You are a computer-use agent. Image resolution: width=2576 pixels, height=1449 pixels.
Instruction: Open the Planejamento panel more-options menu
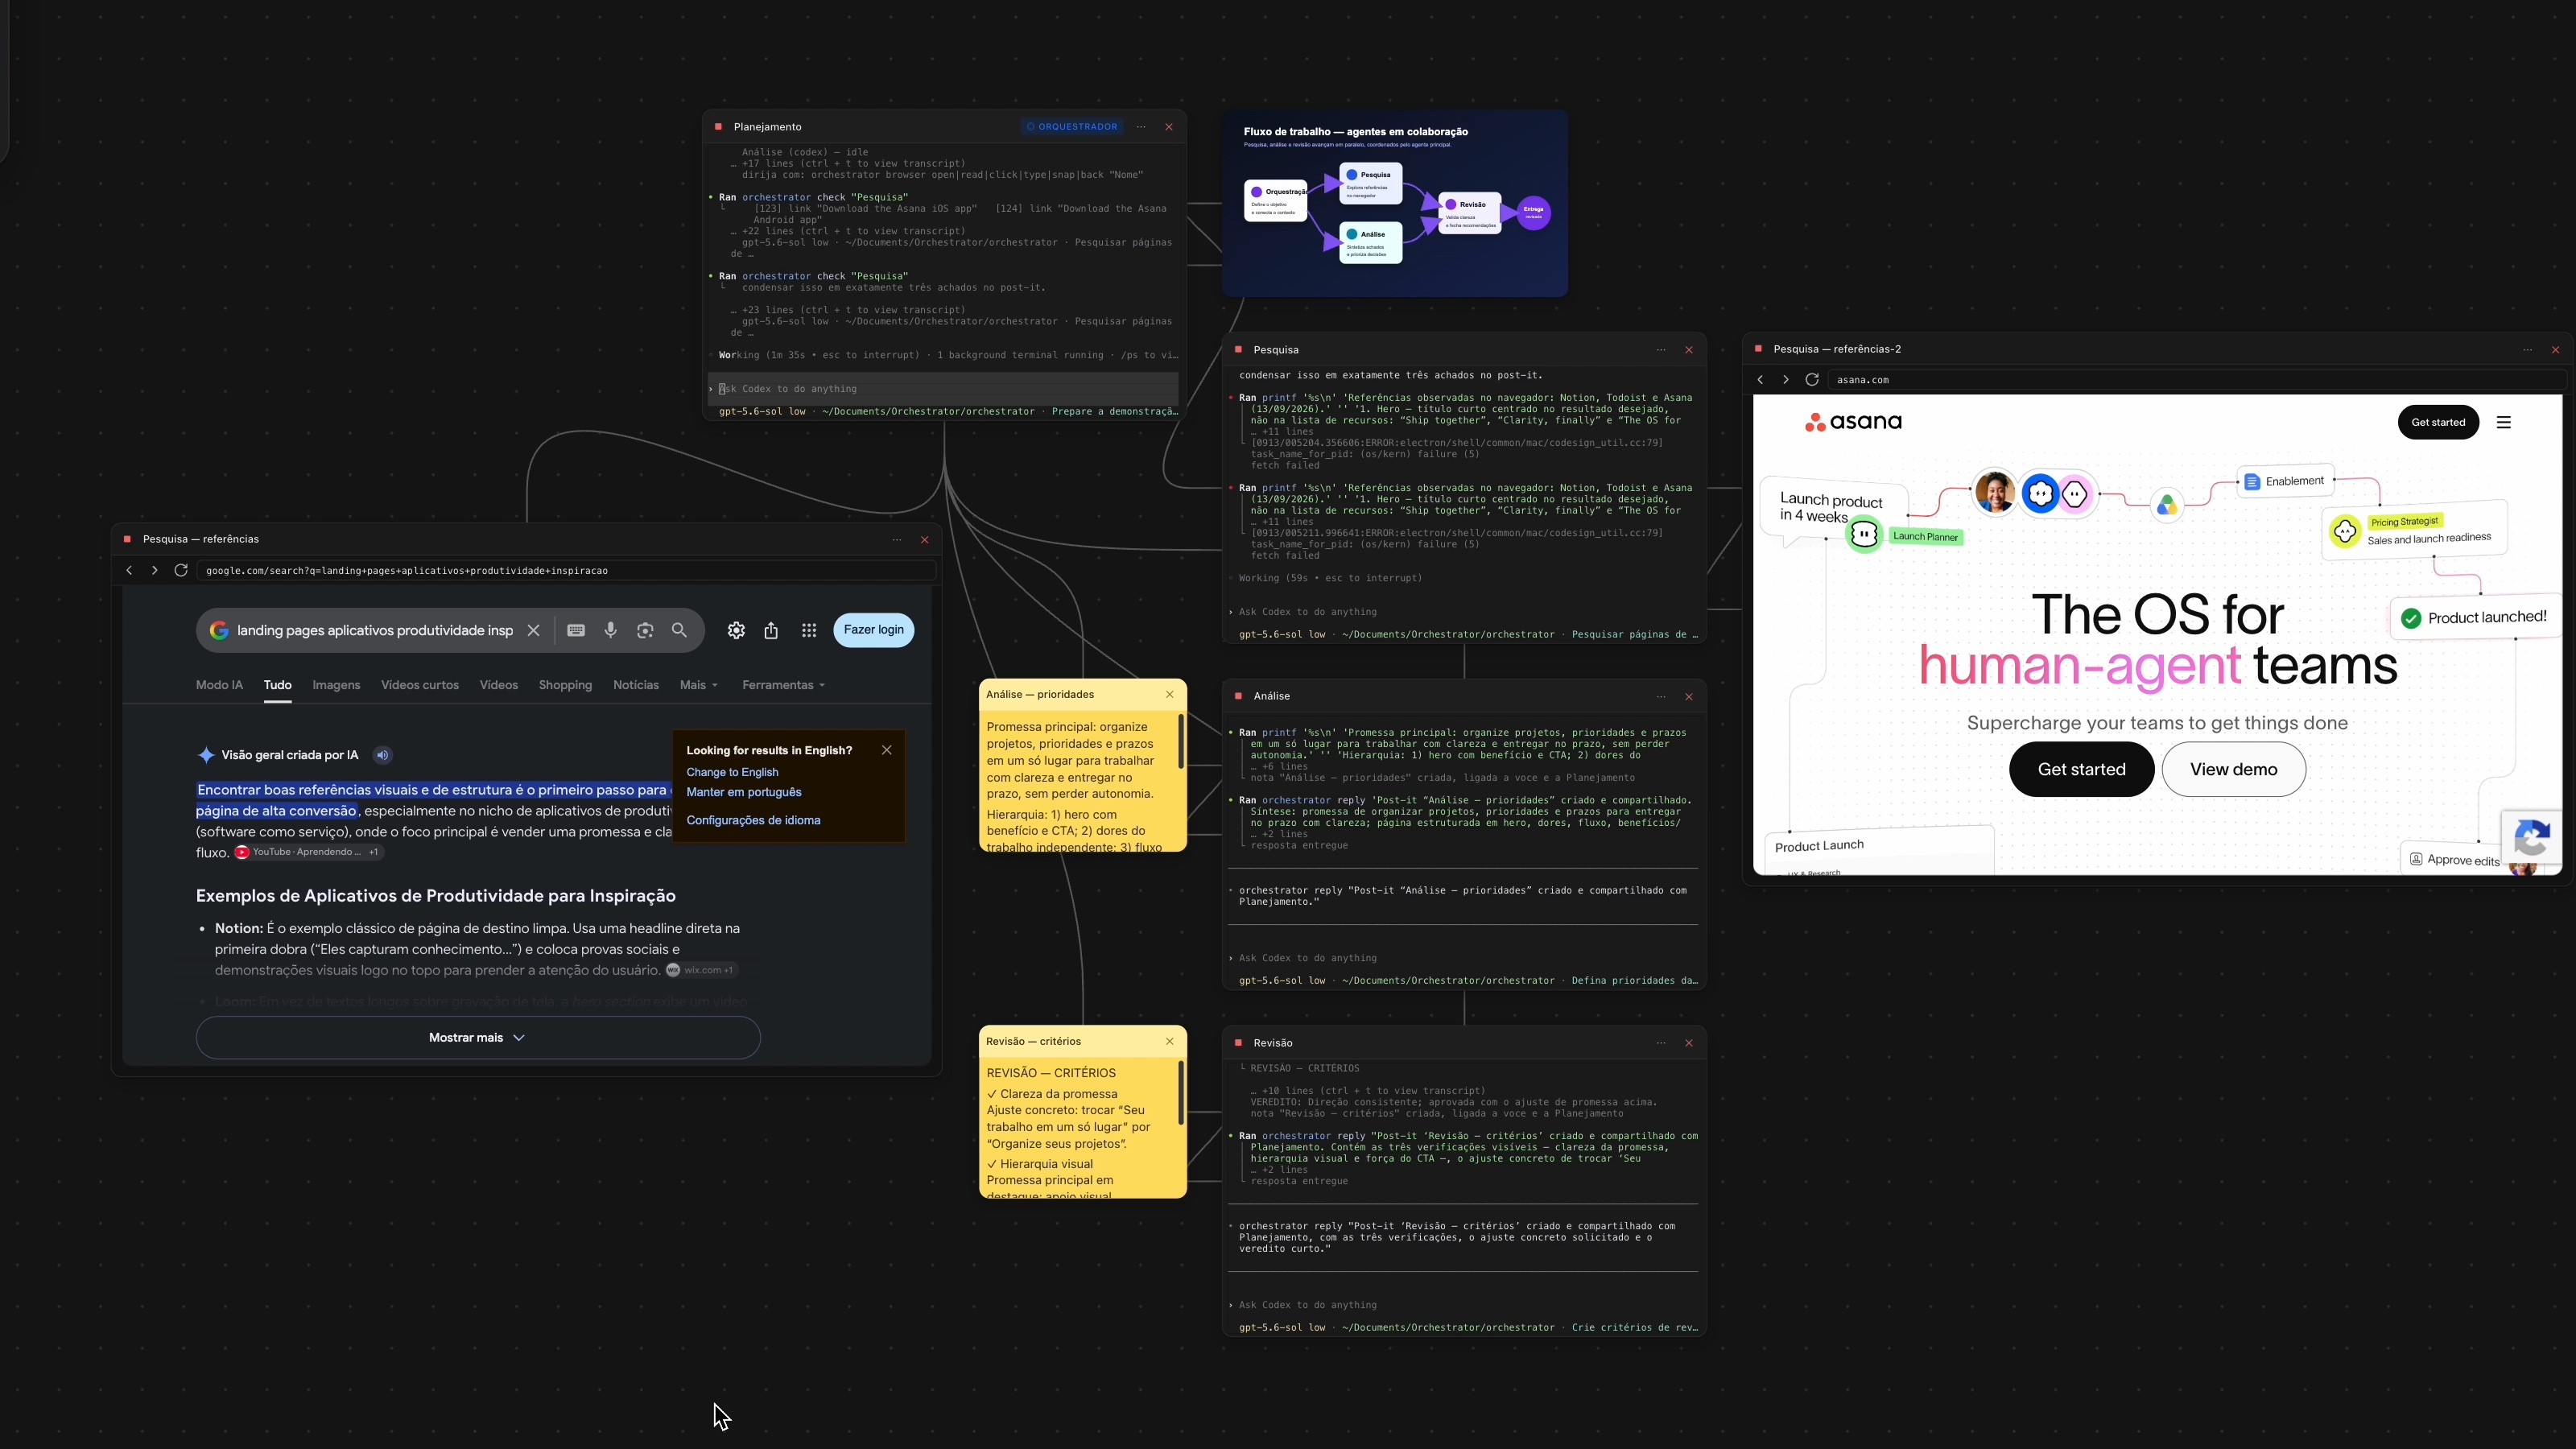click(x=1141, y=127)
